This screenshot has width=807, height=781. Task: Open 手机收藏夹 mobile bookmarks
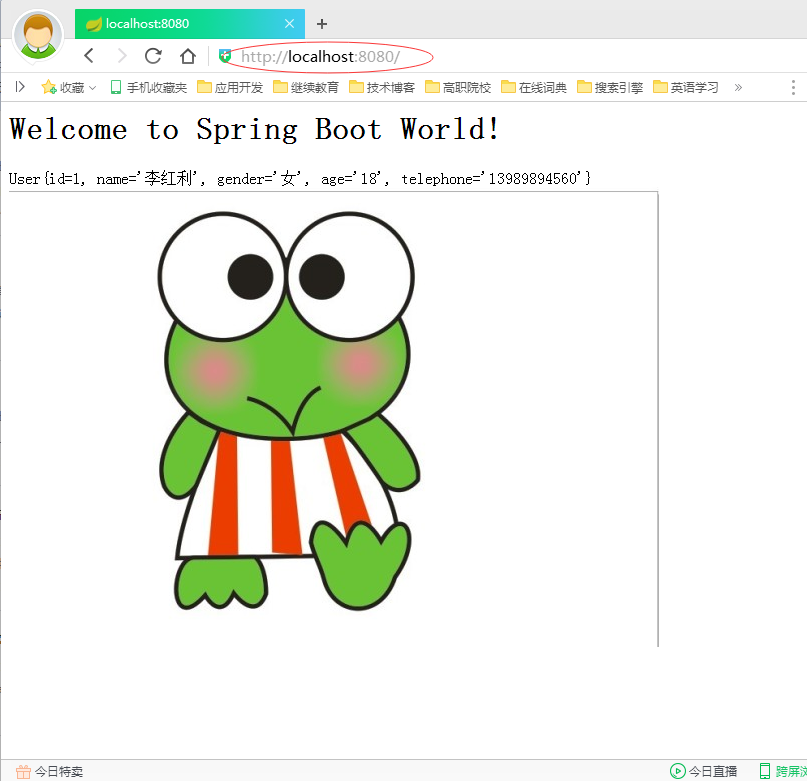[x=149, y=88]
